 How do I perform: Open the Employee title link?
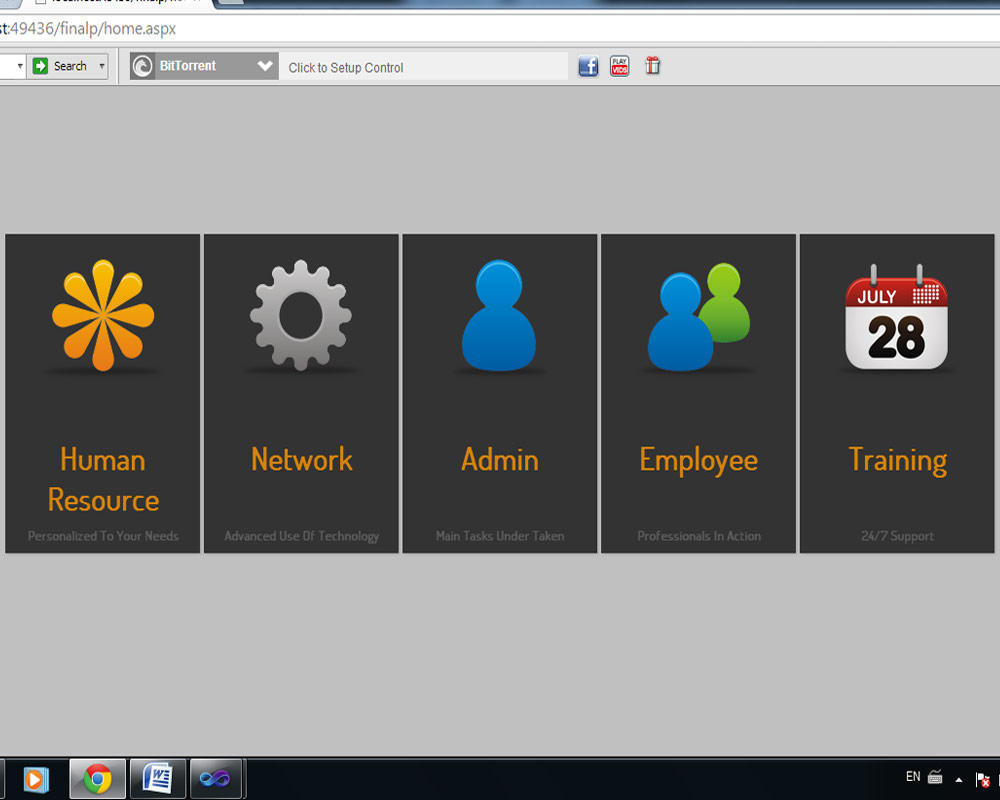[x=698, y=459]
